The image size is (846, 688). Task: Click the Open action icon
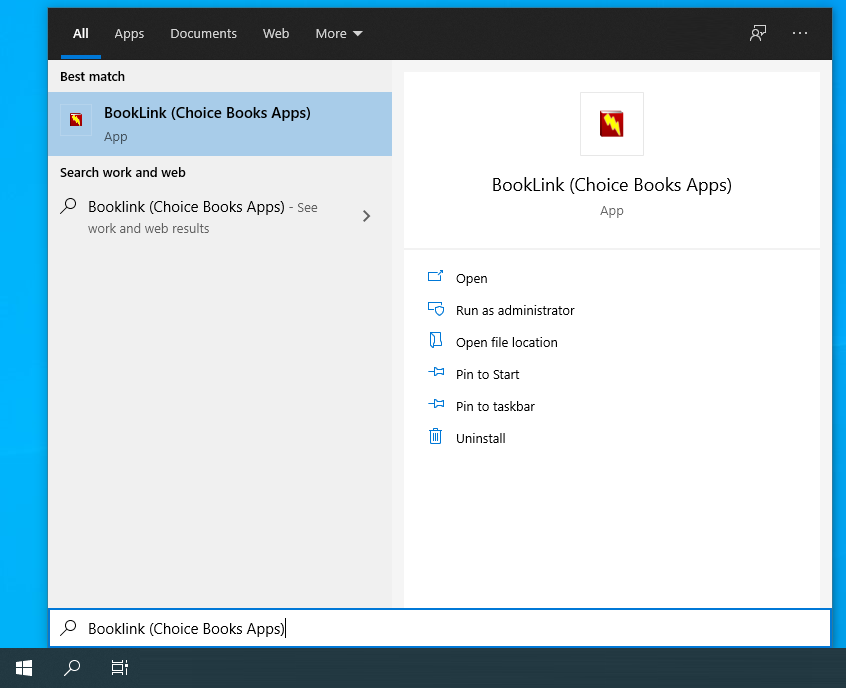(x=435, y=276)
